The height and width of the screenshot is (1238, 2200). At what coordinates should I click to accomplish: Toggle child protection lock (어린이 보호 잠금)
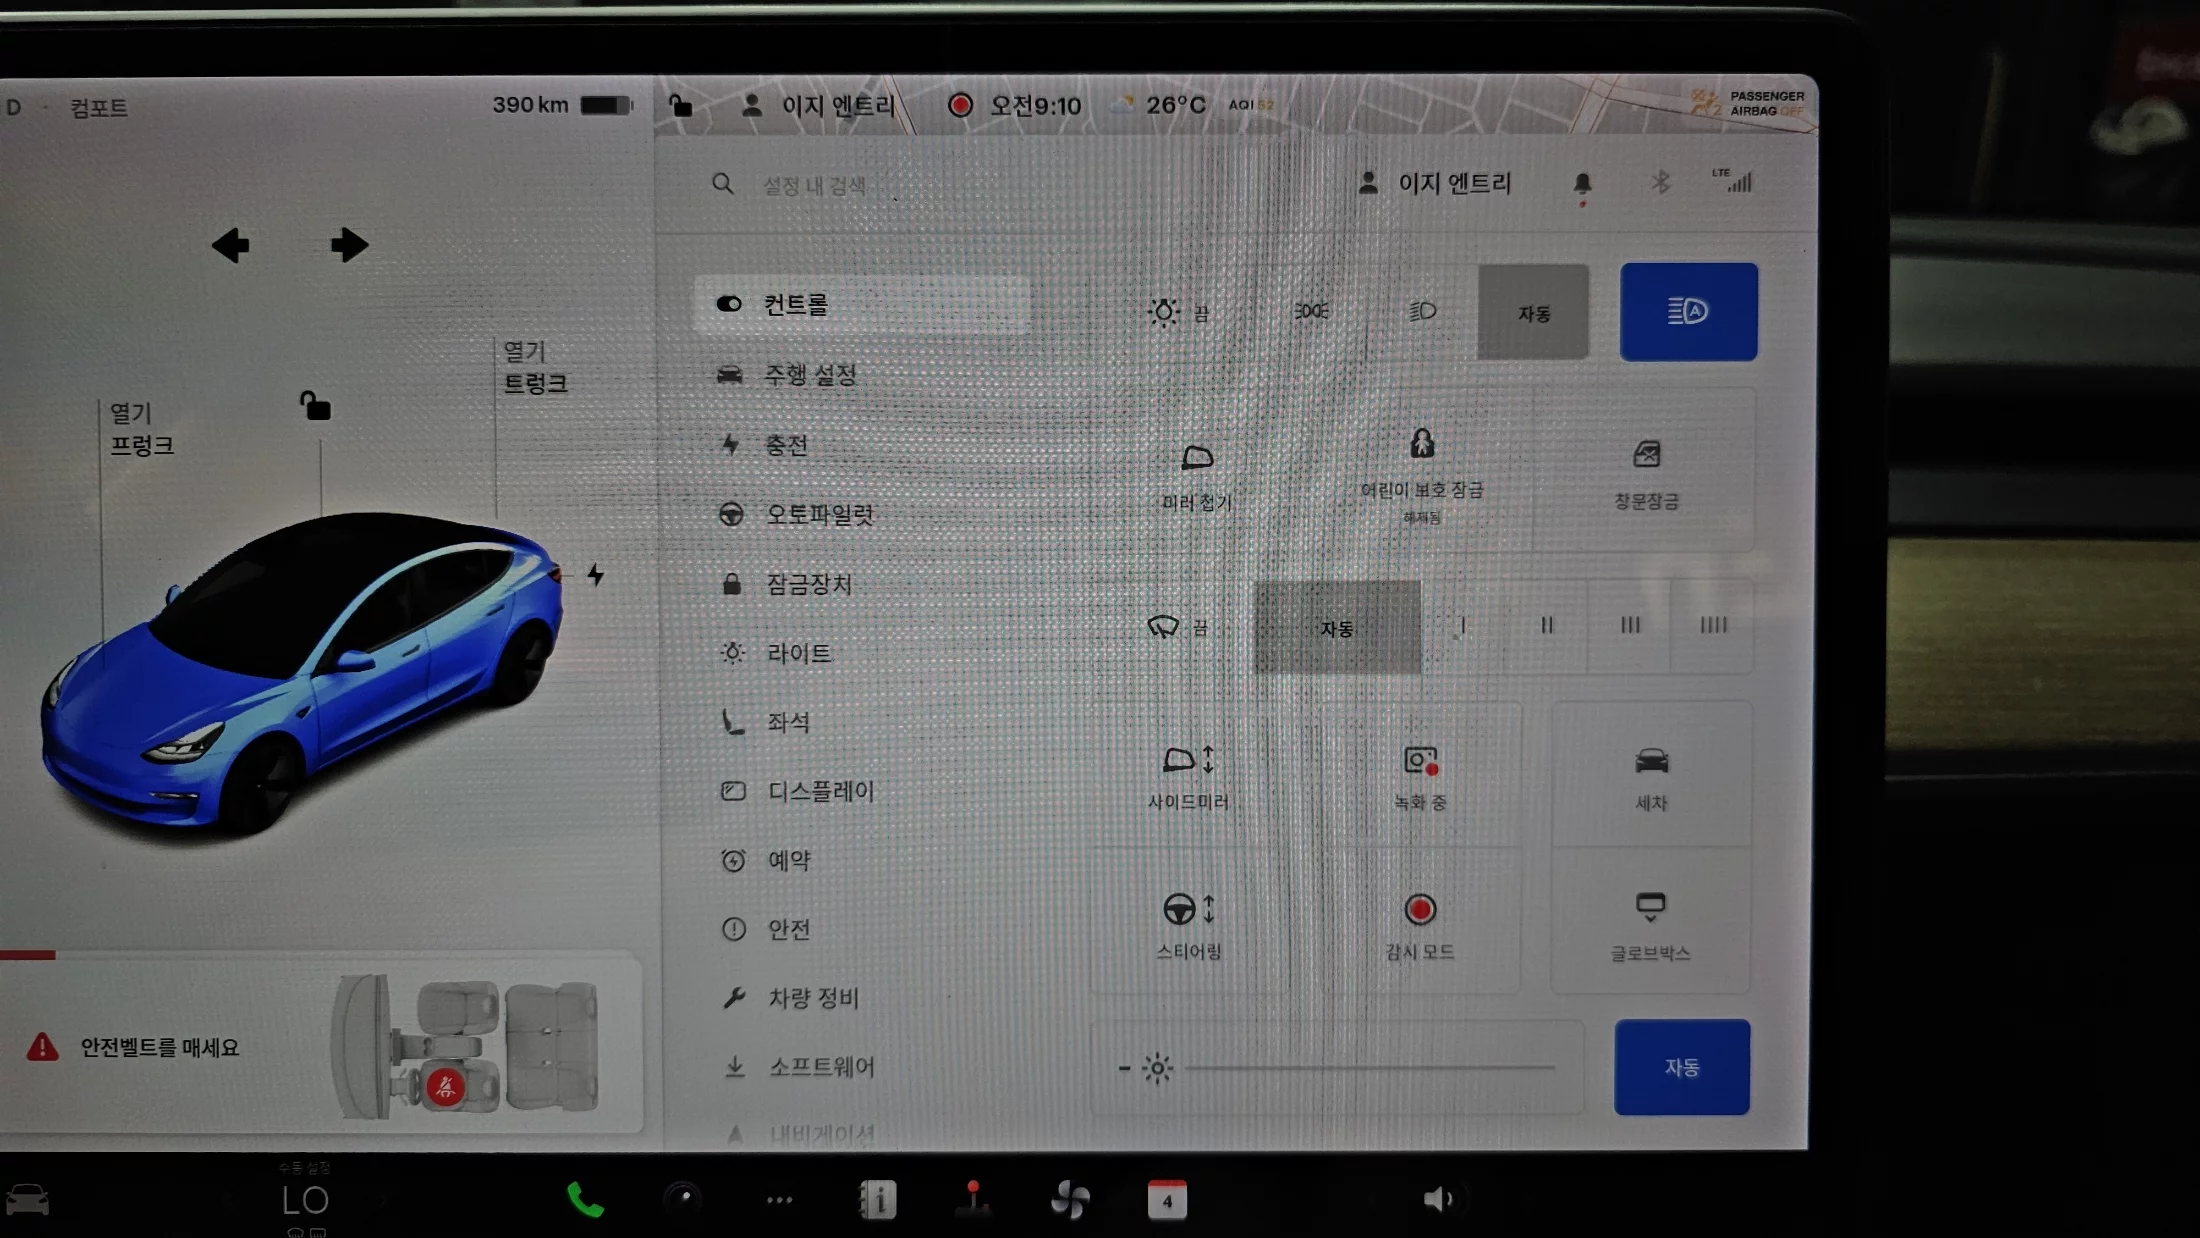coord(1421,445)
